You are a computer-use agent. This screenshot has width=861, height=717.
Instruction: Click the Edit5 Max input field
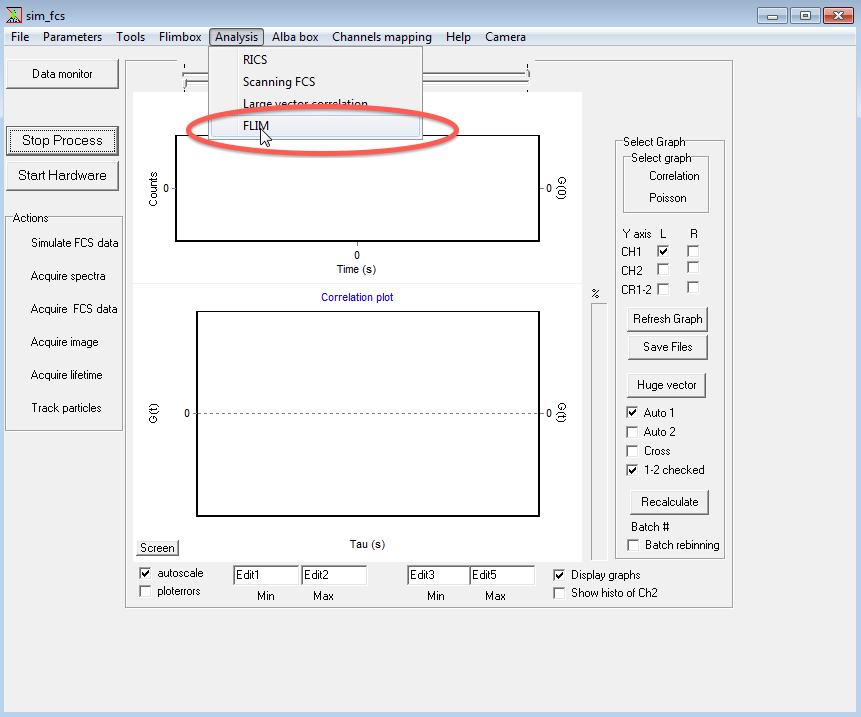pyautogui.click(x=502, y=575)
